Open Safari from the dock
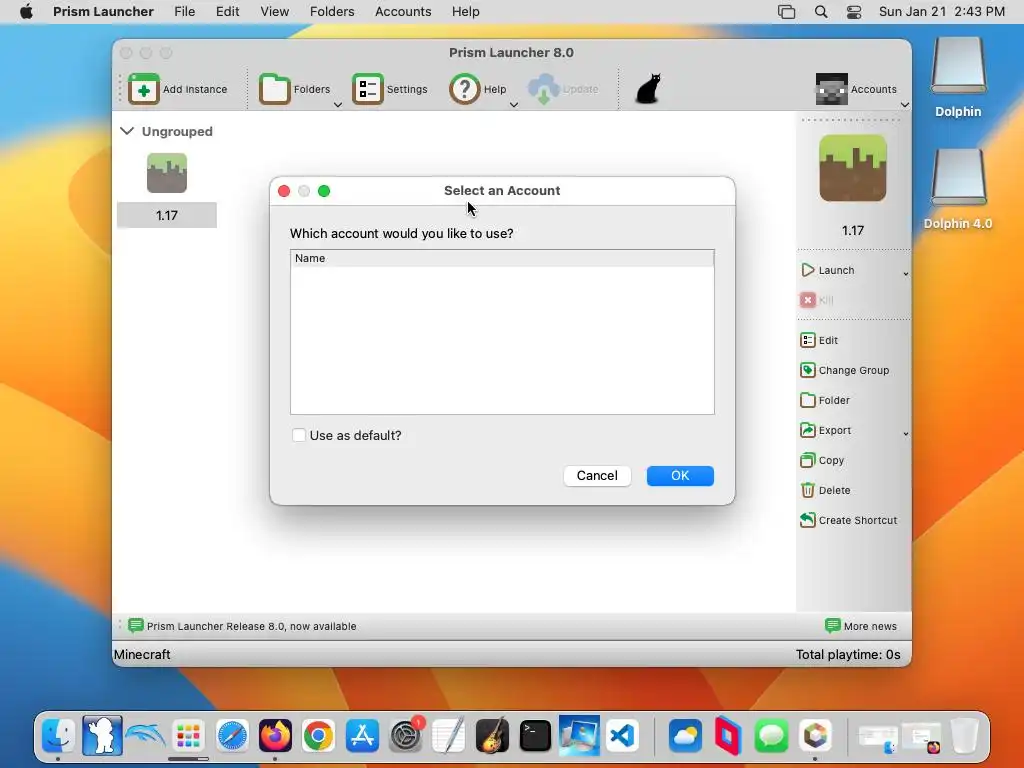 232,737
